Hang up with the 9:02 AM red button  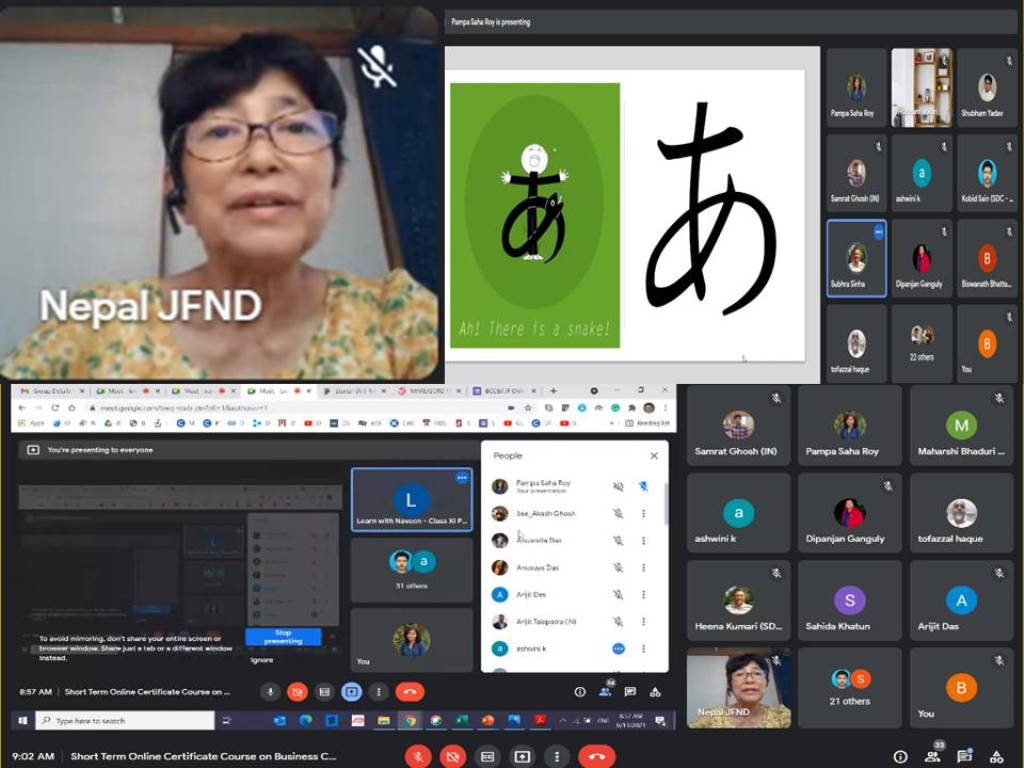(x=597, y=757)
